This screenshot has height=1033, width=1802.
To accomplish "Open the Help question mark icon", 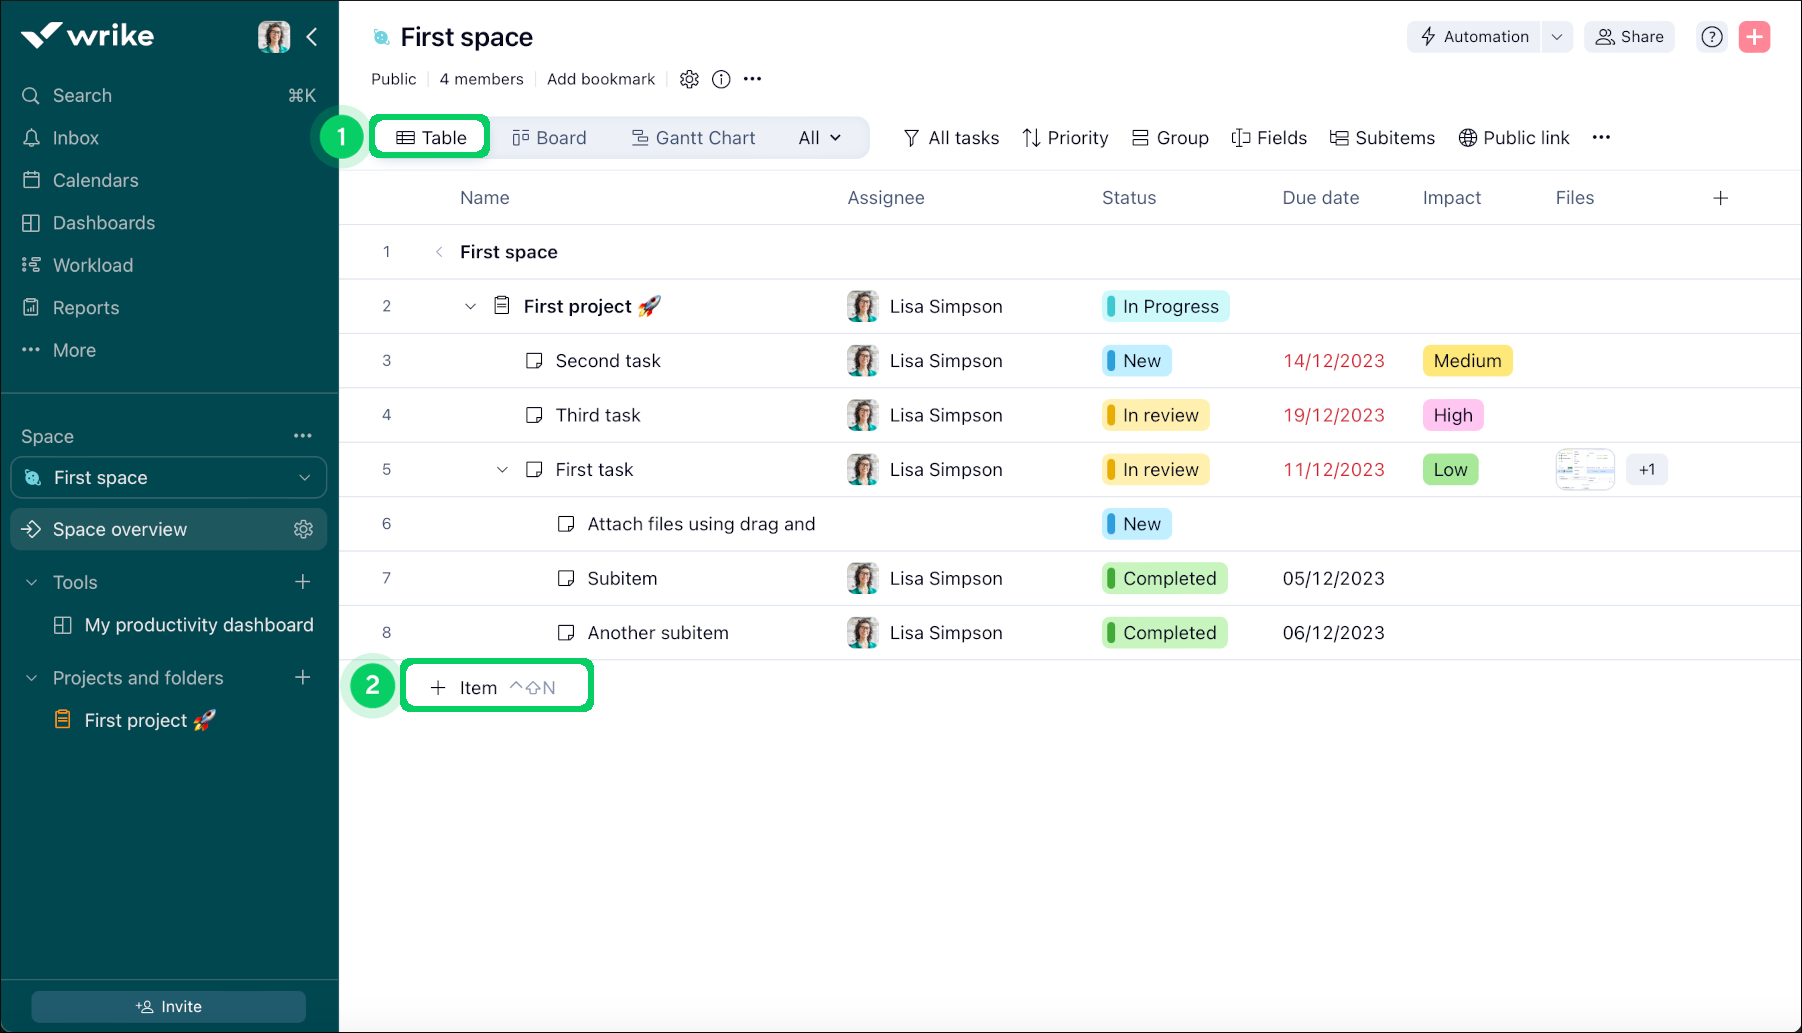I will [x=1711, y=36].
